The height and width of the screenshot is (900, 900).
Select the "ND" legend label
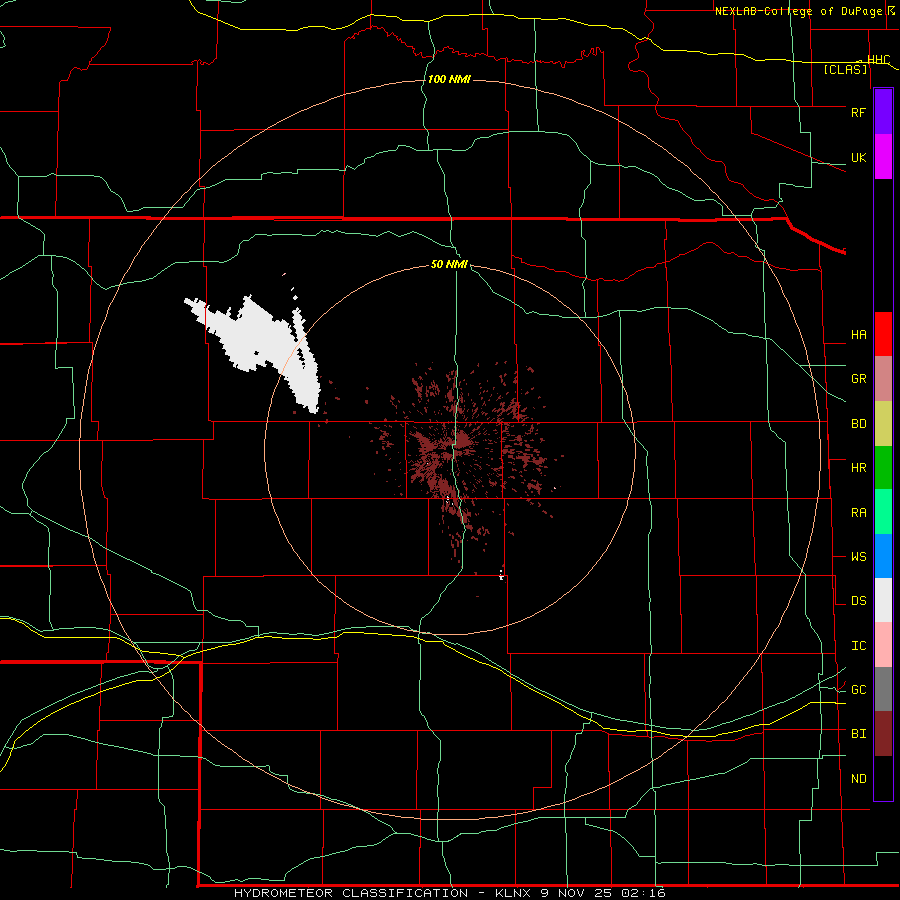(858, 779)
